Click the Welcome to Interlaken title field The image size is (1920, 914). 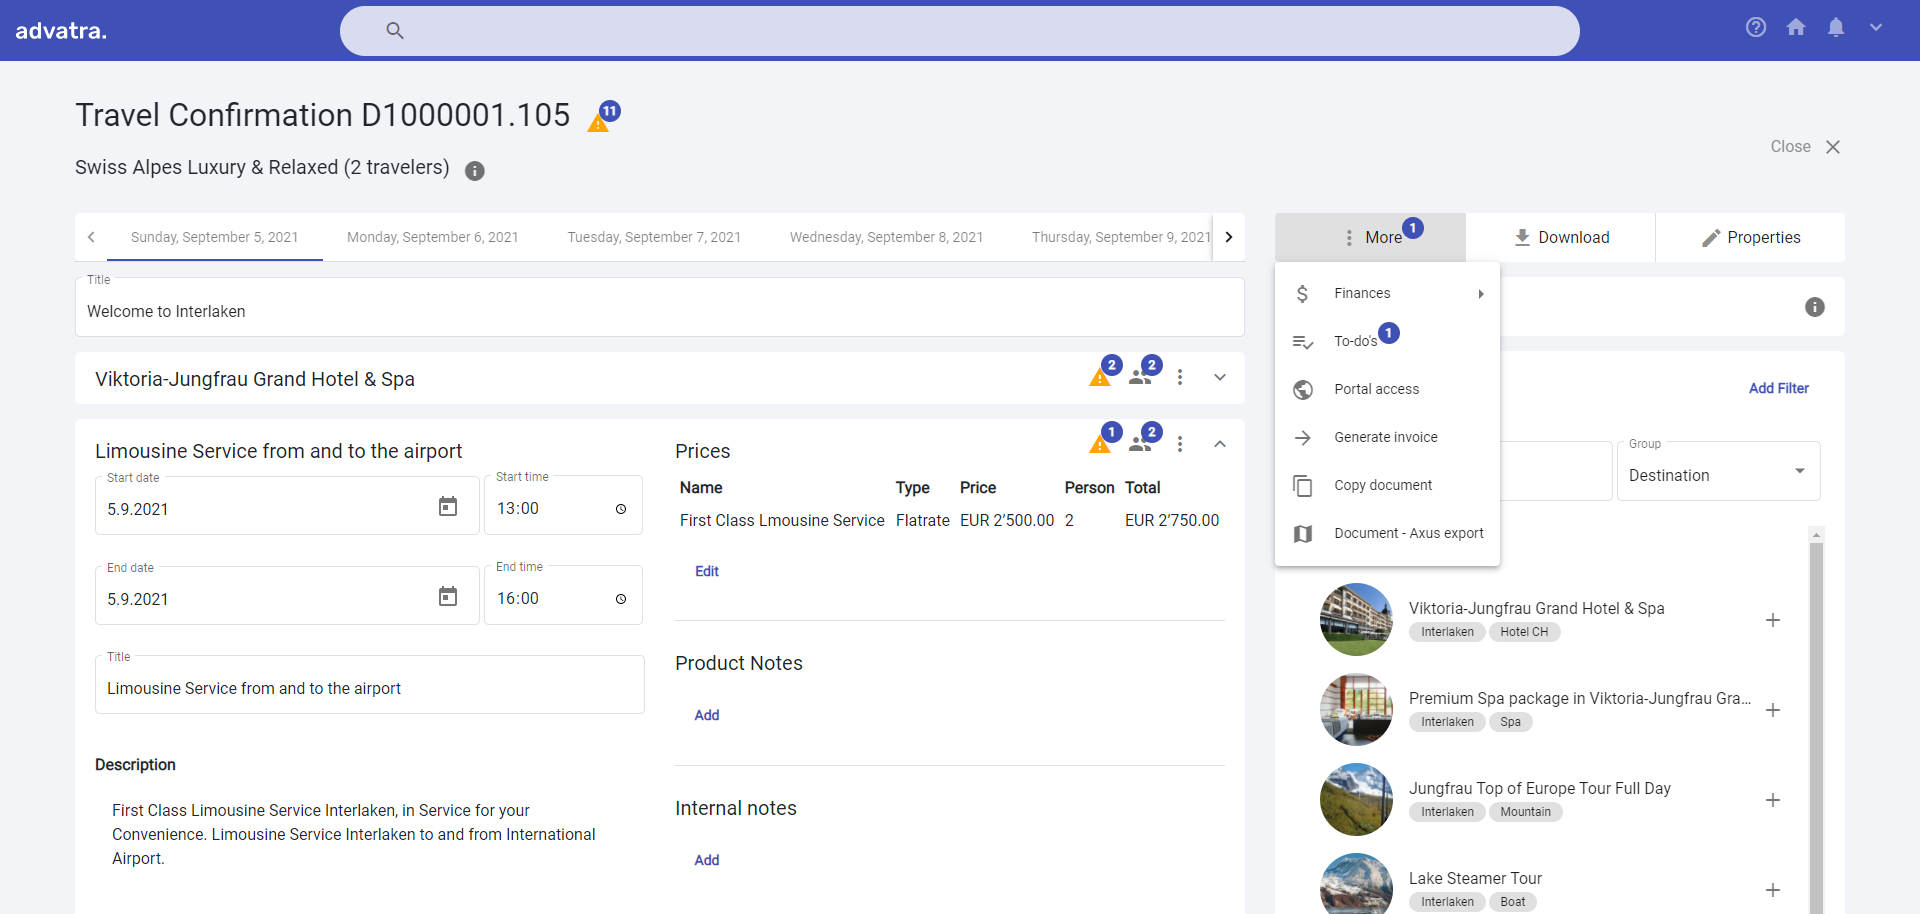[x=660, y=307]
